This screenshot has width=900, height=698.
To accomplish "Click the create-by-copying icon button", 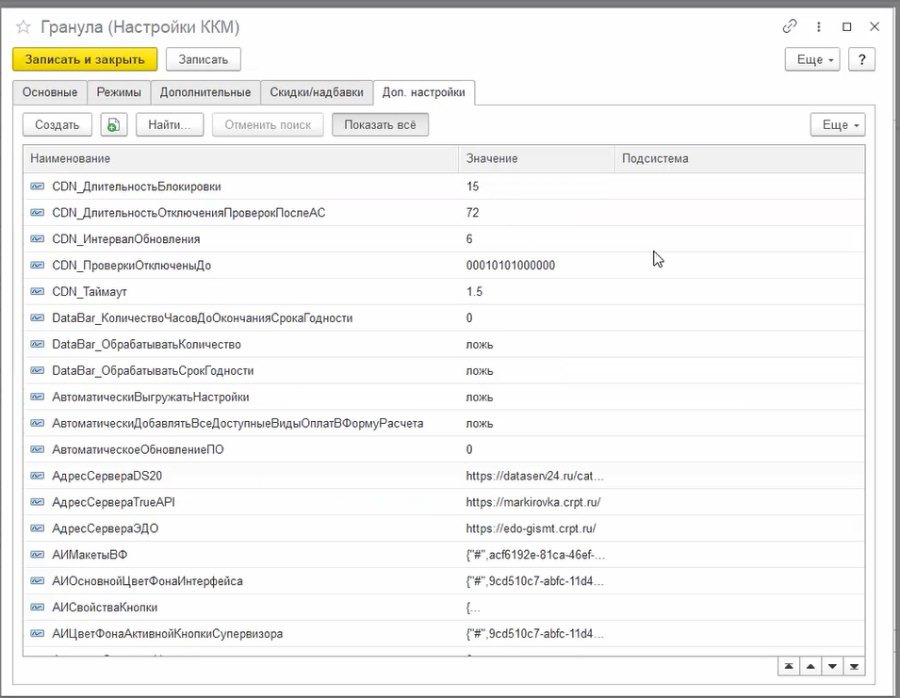I will 114,125.
